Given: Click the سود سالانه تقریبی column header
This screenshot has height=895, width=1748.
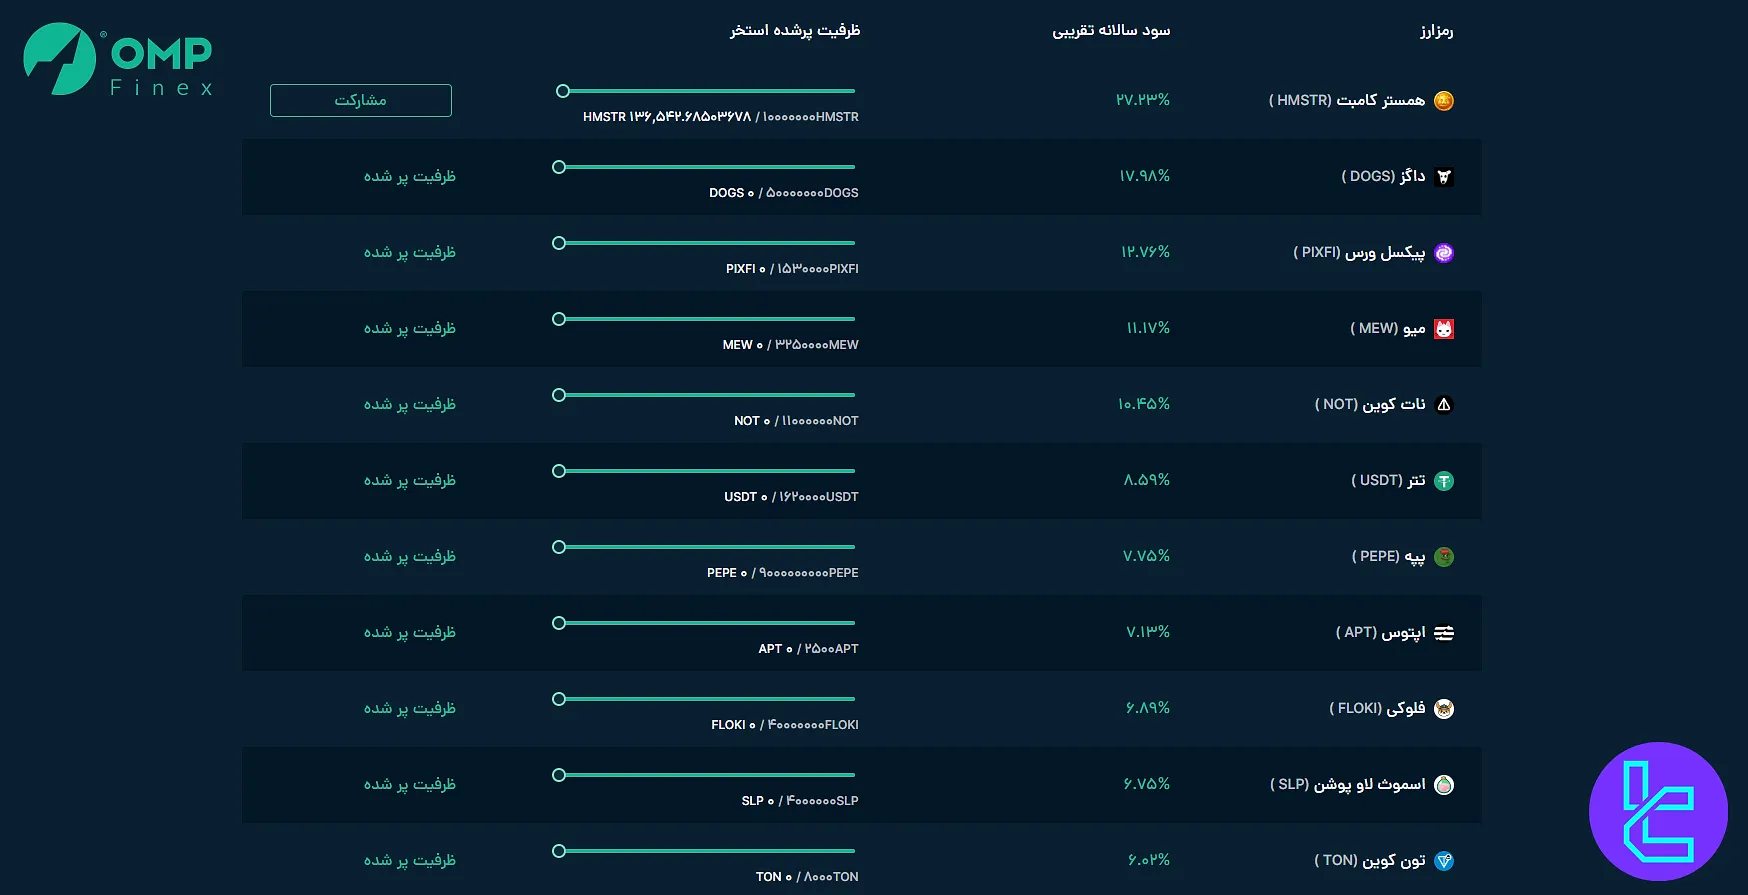Looking at the screenshot, I should tap(1110, 31).
